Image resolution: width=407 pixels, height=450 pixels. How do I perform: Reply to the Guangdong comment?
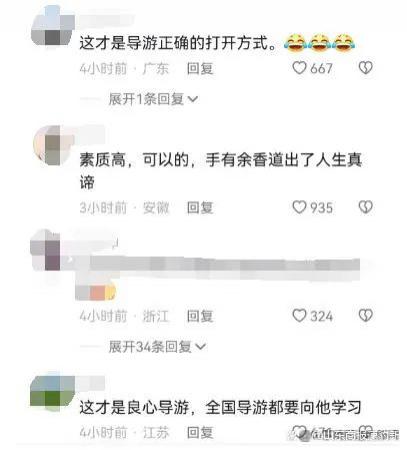(x=200, y=69)
